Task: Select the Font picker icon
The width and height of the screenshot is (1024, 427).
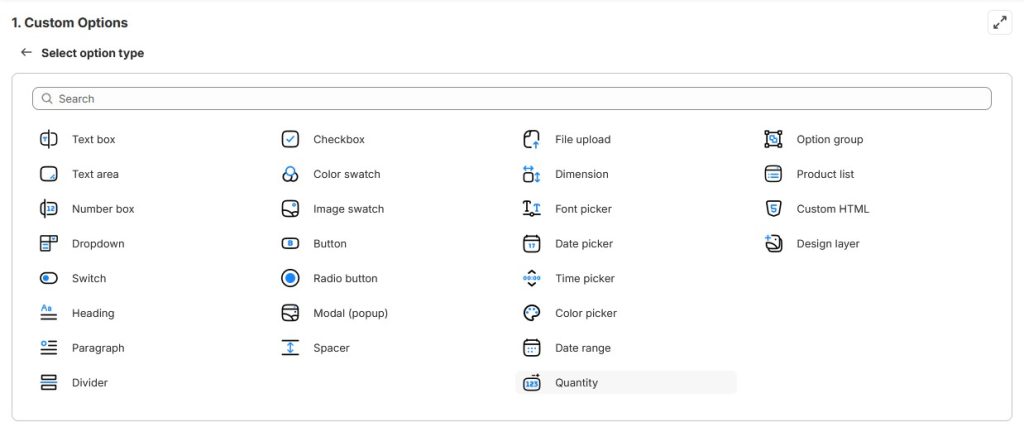Action: pos(532,209)
